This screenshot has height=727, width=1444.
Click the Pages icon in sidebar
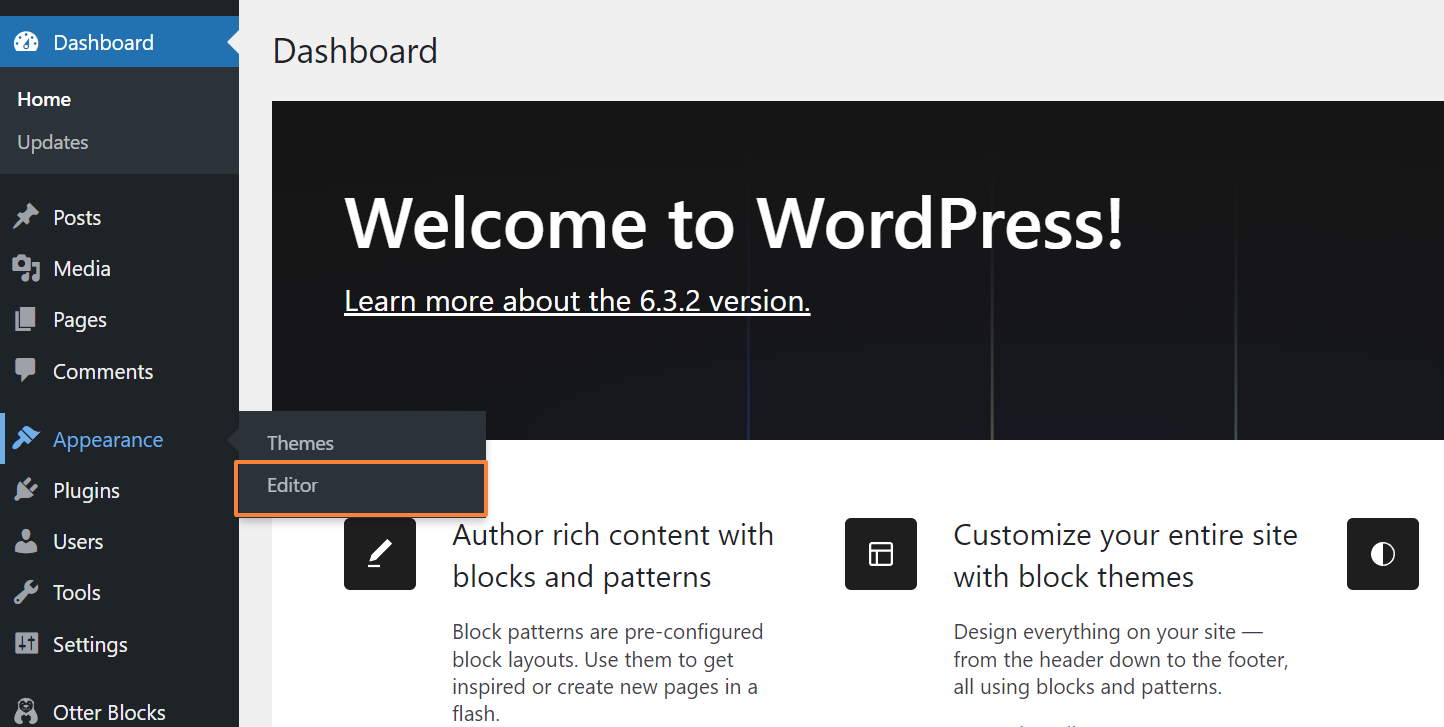pyautogui.click(x=26, y=320)
